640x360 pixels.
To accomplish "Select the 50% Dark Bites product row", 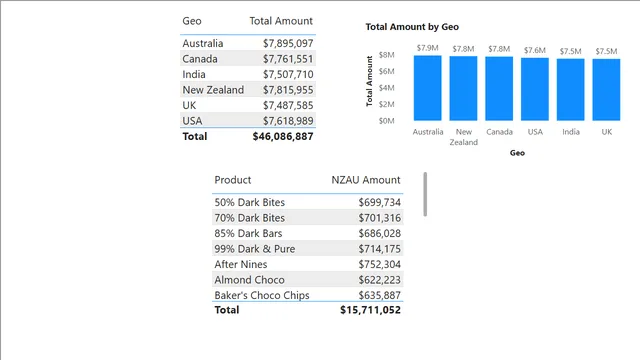I will tap(308, 202).
